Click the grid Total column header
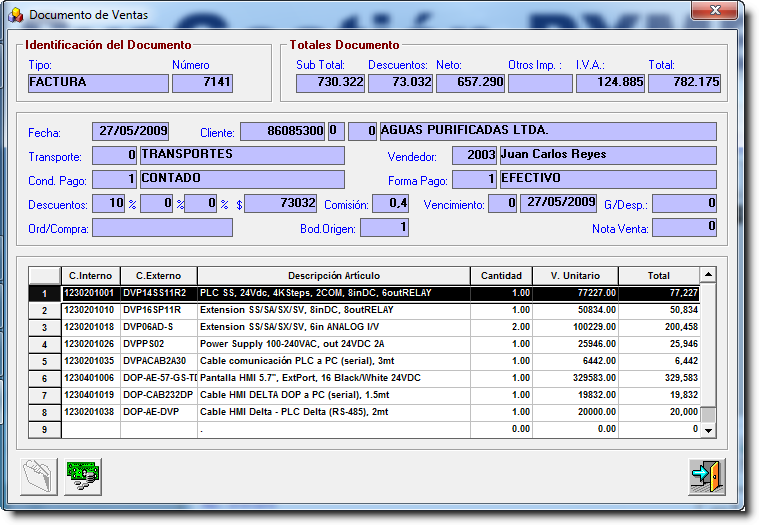Image resolution: width=759 pixels, height=525 pixels. pyautogui.click(x=659, y=276)
